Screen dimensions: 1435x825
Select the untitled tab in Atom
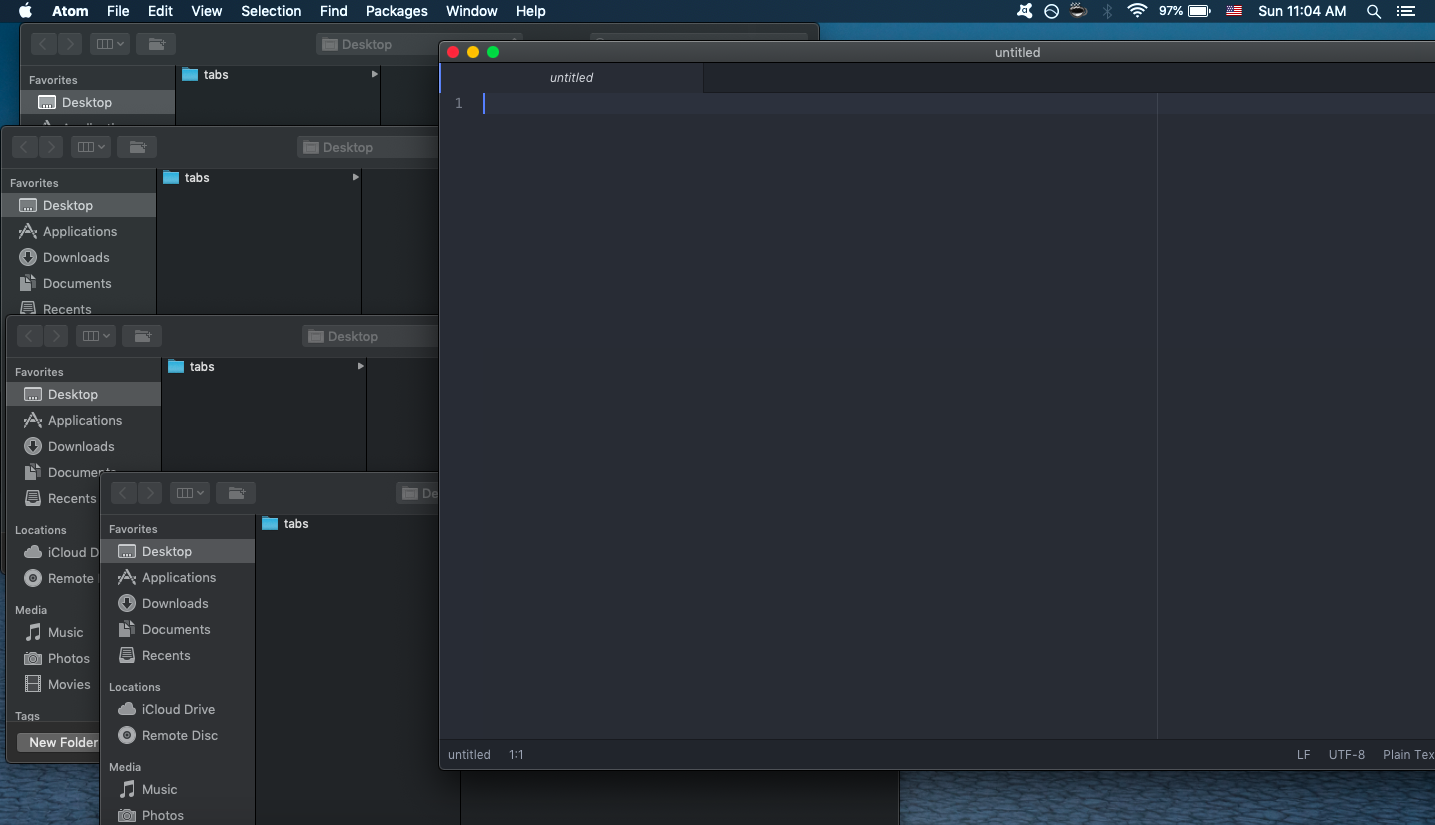[x=571, y=77]
